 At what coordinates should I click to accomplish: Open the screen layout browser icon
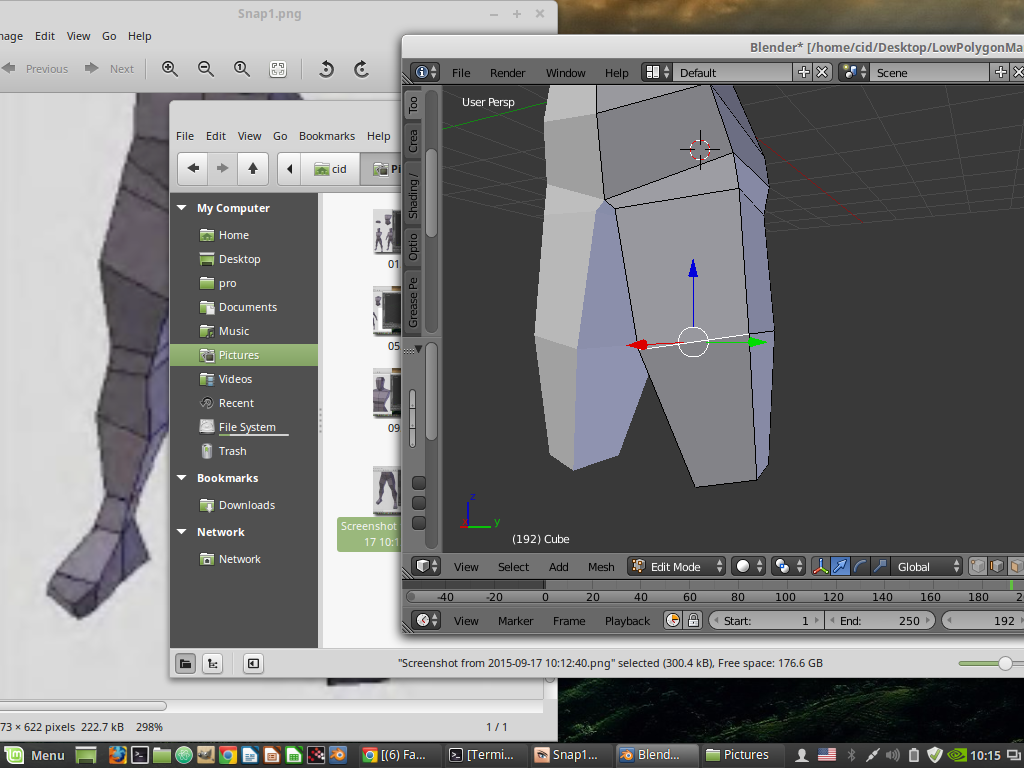tap(656, 72)
